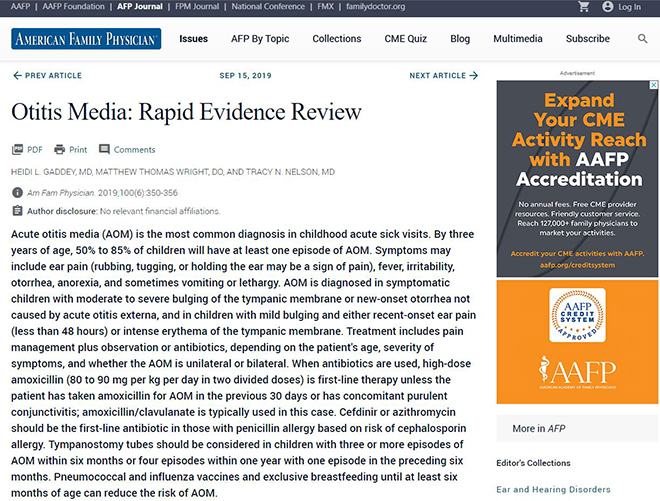This screenshot has height=501, width=660.
Task: Click the More in AFP heading
Action: click(539, 429)
